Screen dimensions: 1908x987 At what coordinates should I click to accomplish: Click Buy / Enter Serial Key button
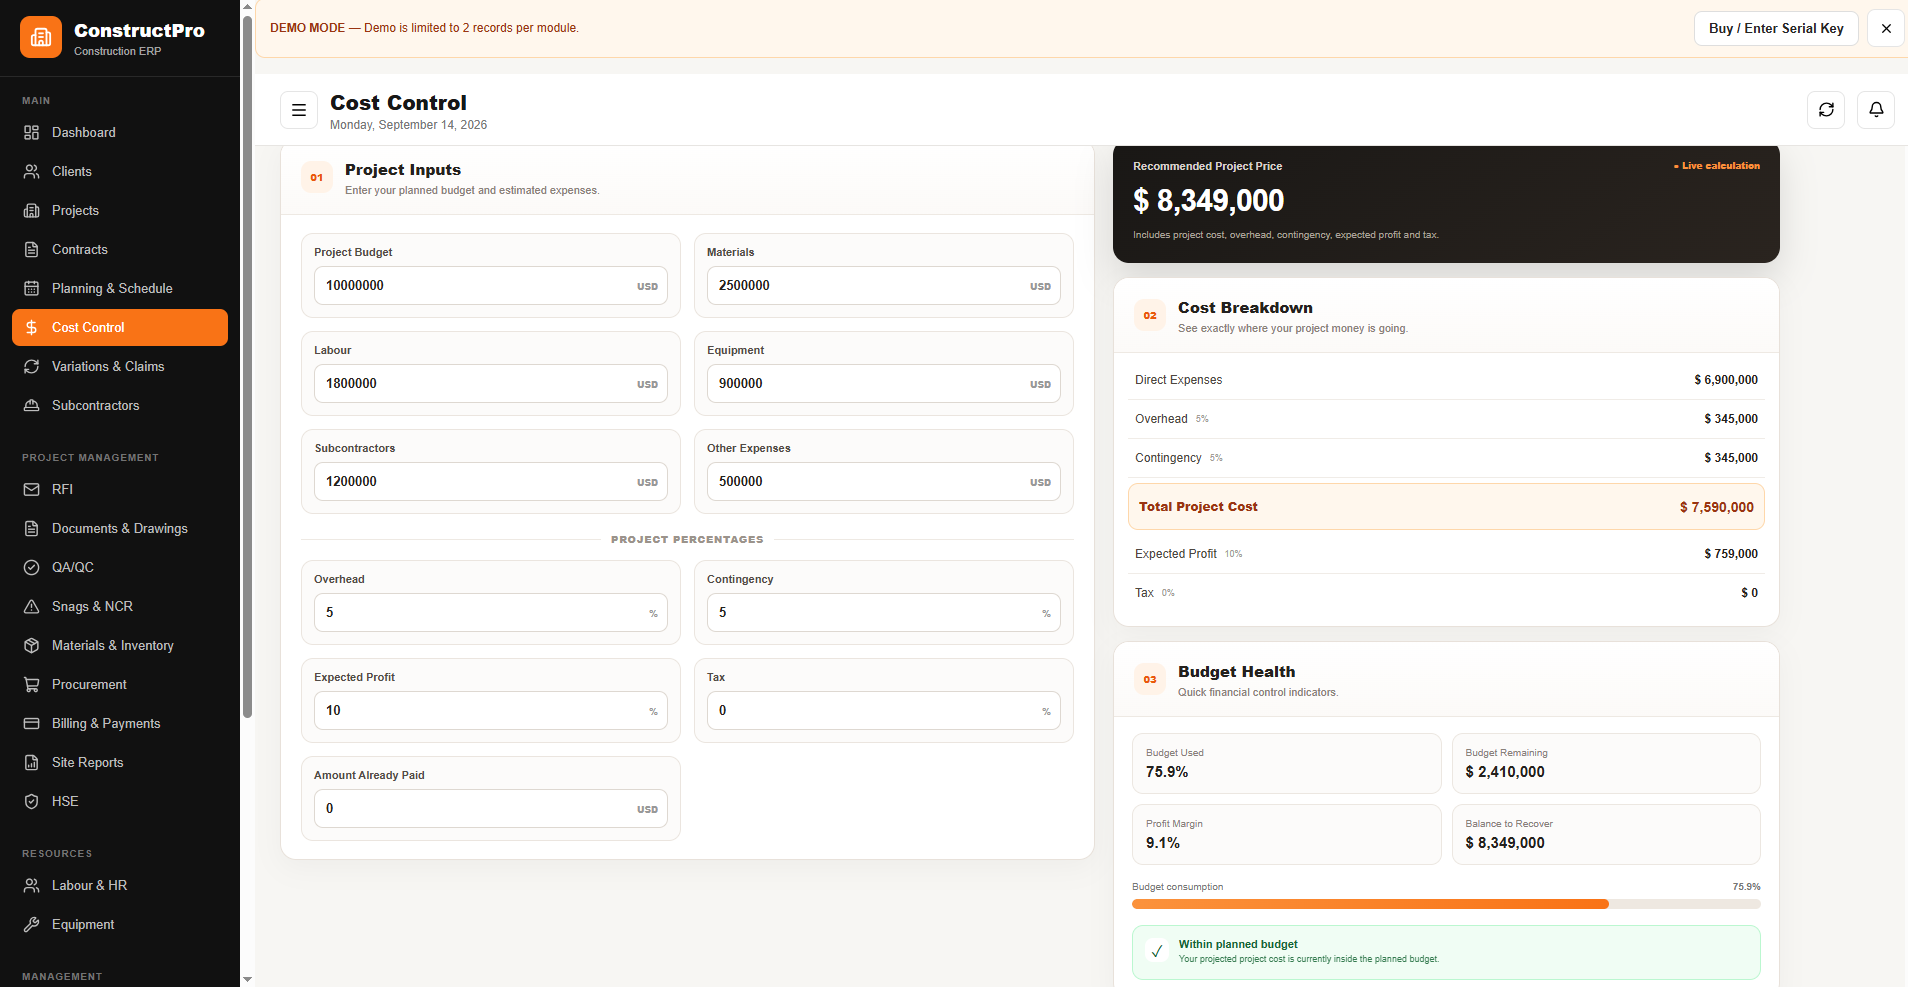pyautogui.click(x=1776, y=28)
